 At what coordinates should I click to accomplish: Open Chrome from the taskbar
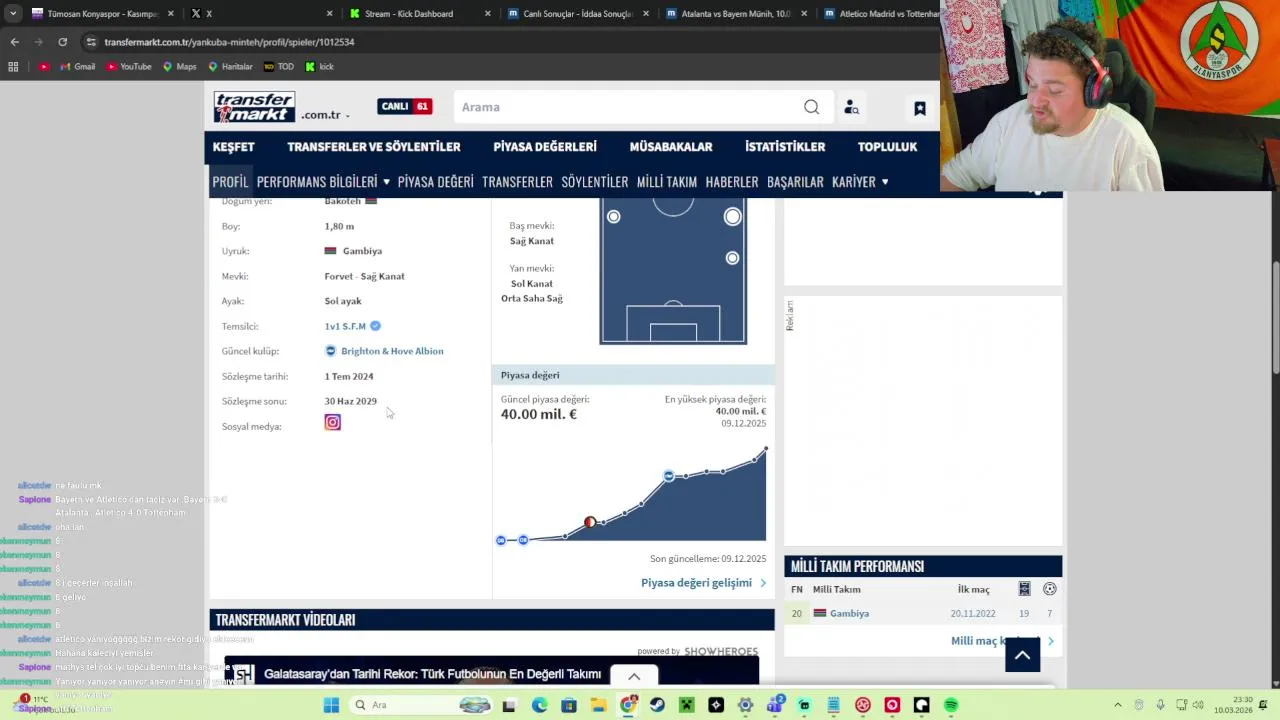click(x=628, y=705)
